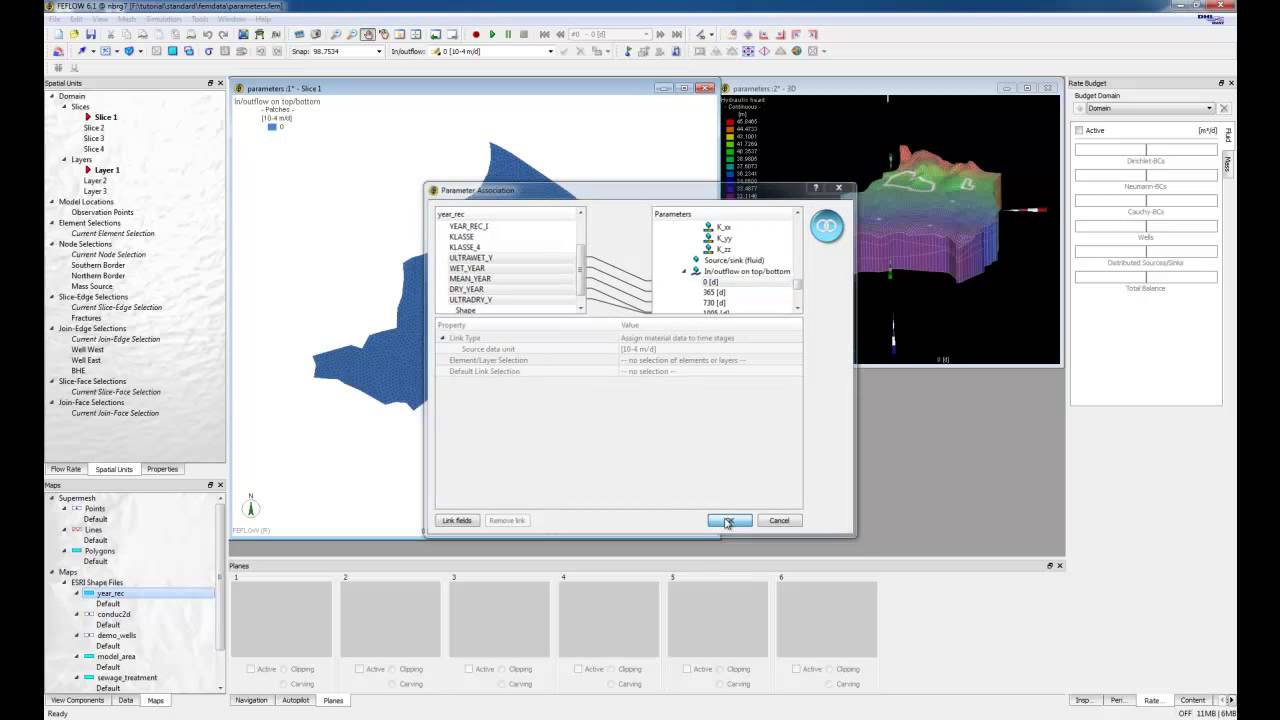
Task: Pause the simulation
Action: (x=508, y=34)
